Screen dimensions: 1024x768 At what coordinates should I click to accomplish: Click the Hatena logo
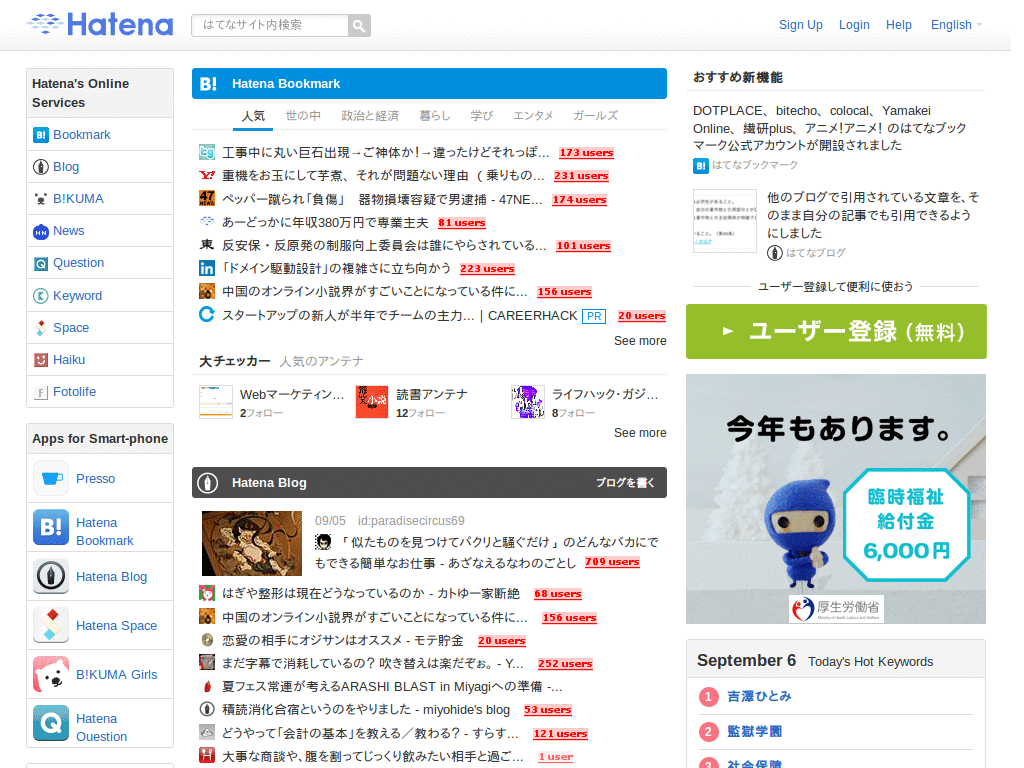click(100, 24)
